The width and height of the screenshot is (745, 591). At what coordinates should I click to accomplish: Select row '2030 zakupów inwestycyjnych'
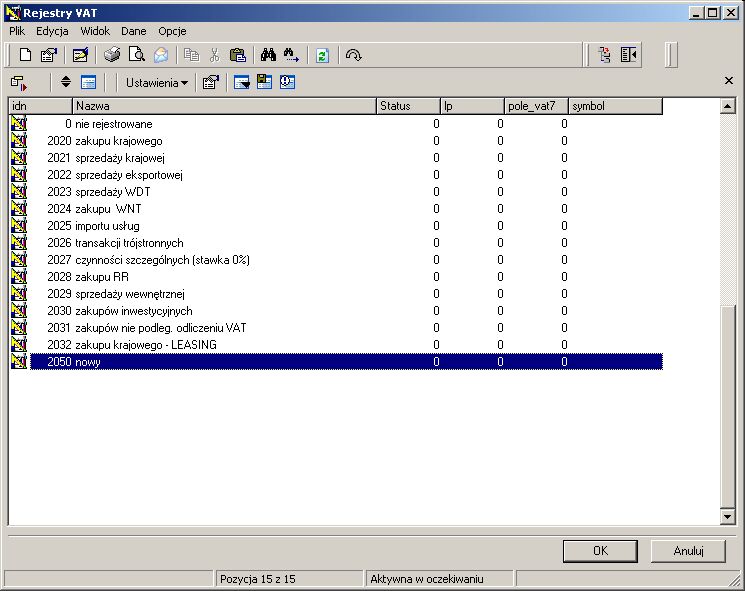[335, 311]
